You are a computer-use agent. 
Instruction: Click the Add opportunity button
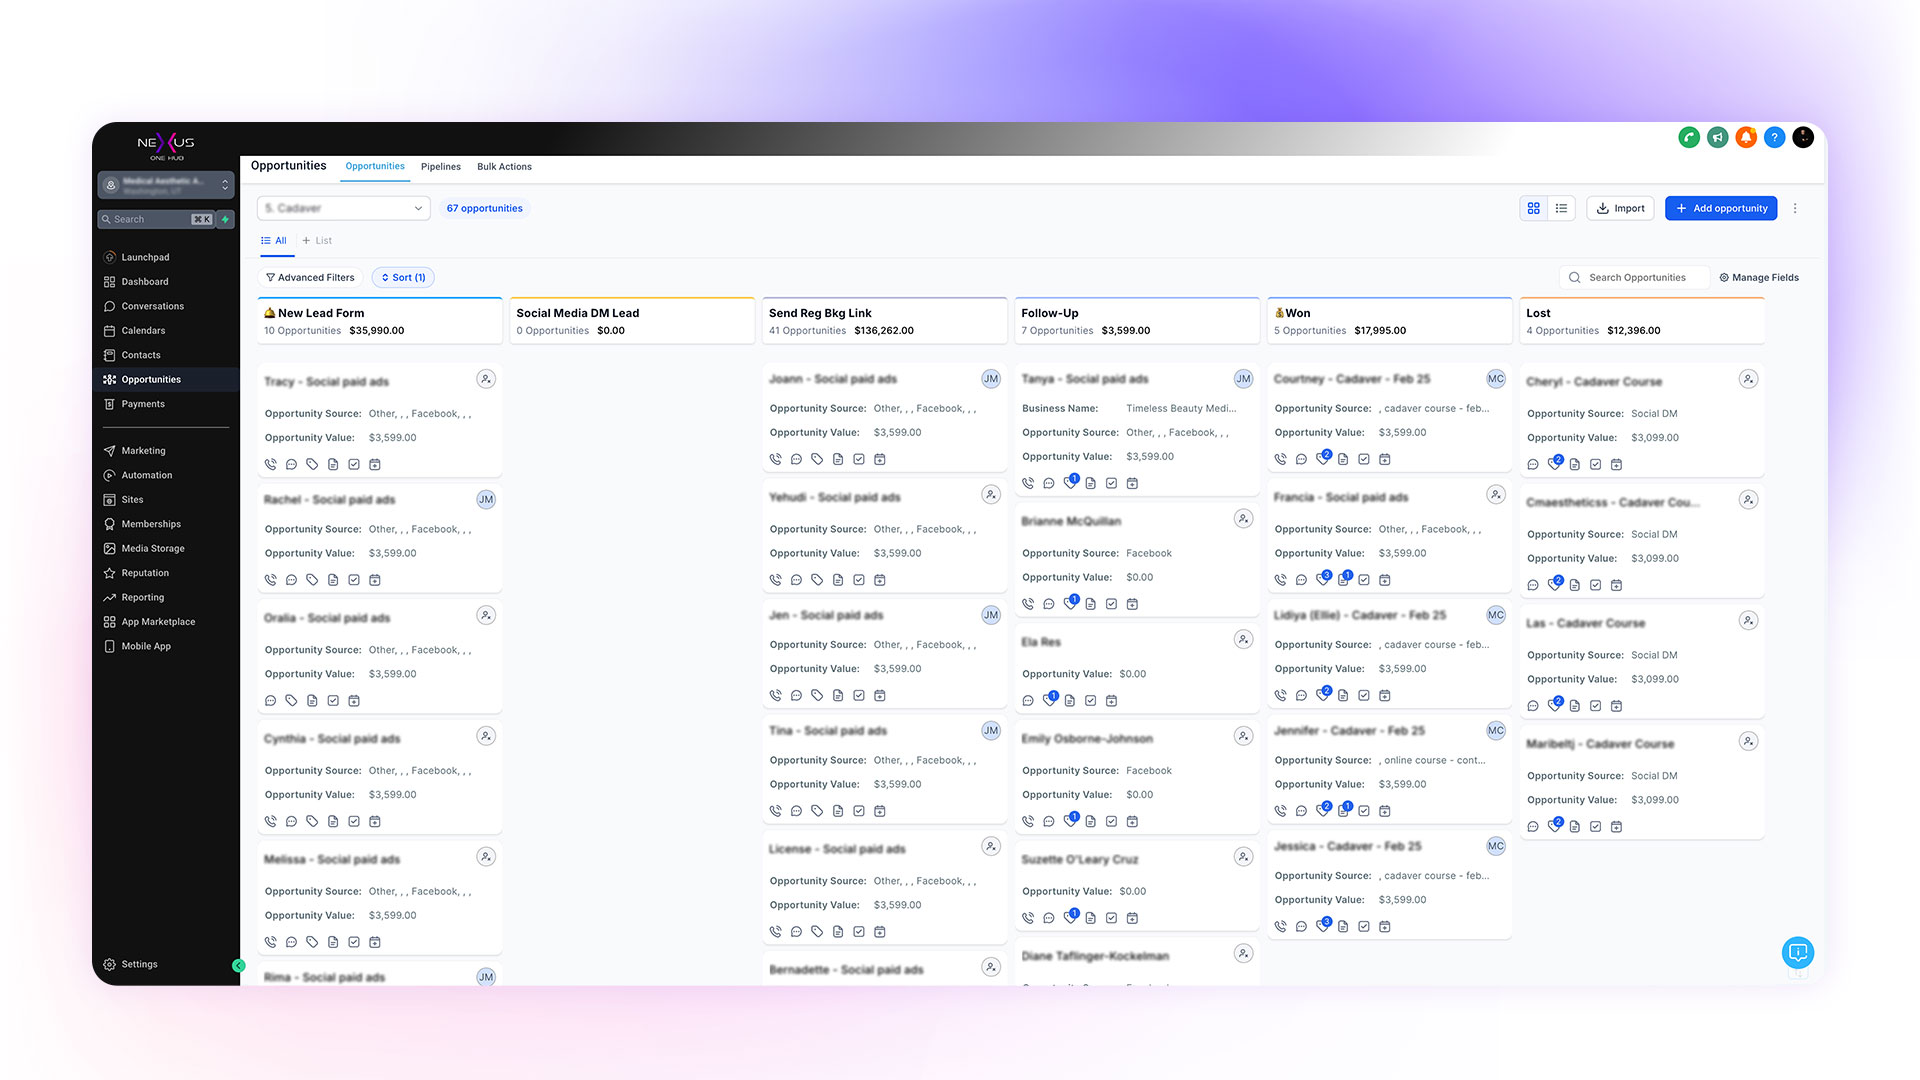(x=1721, y=208)
